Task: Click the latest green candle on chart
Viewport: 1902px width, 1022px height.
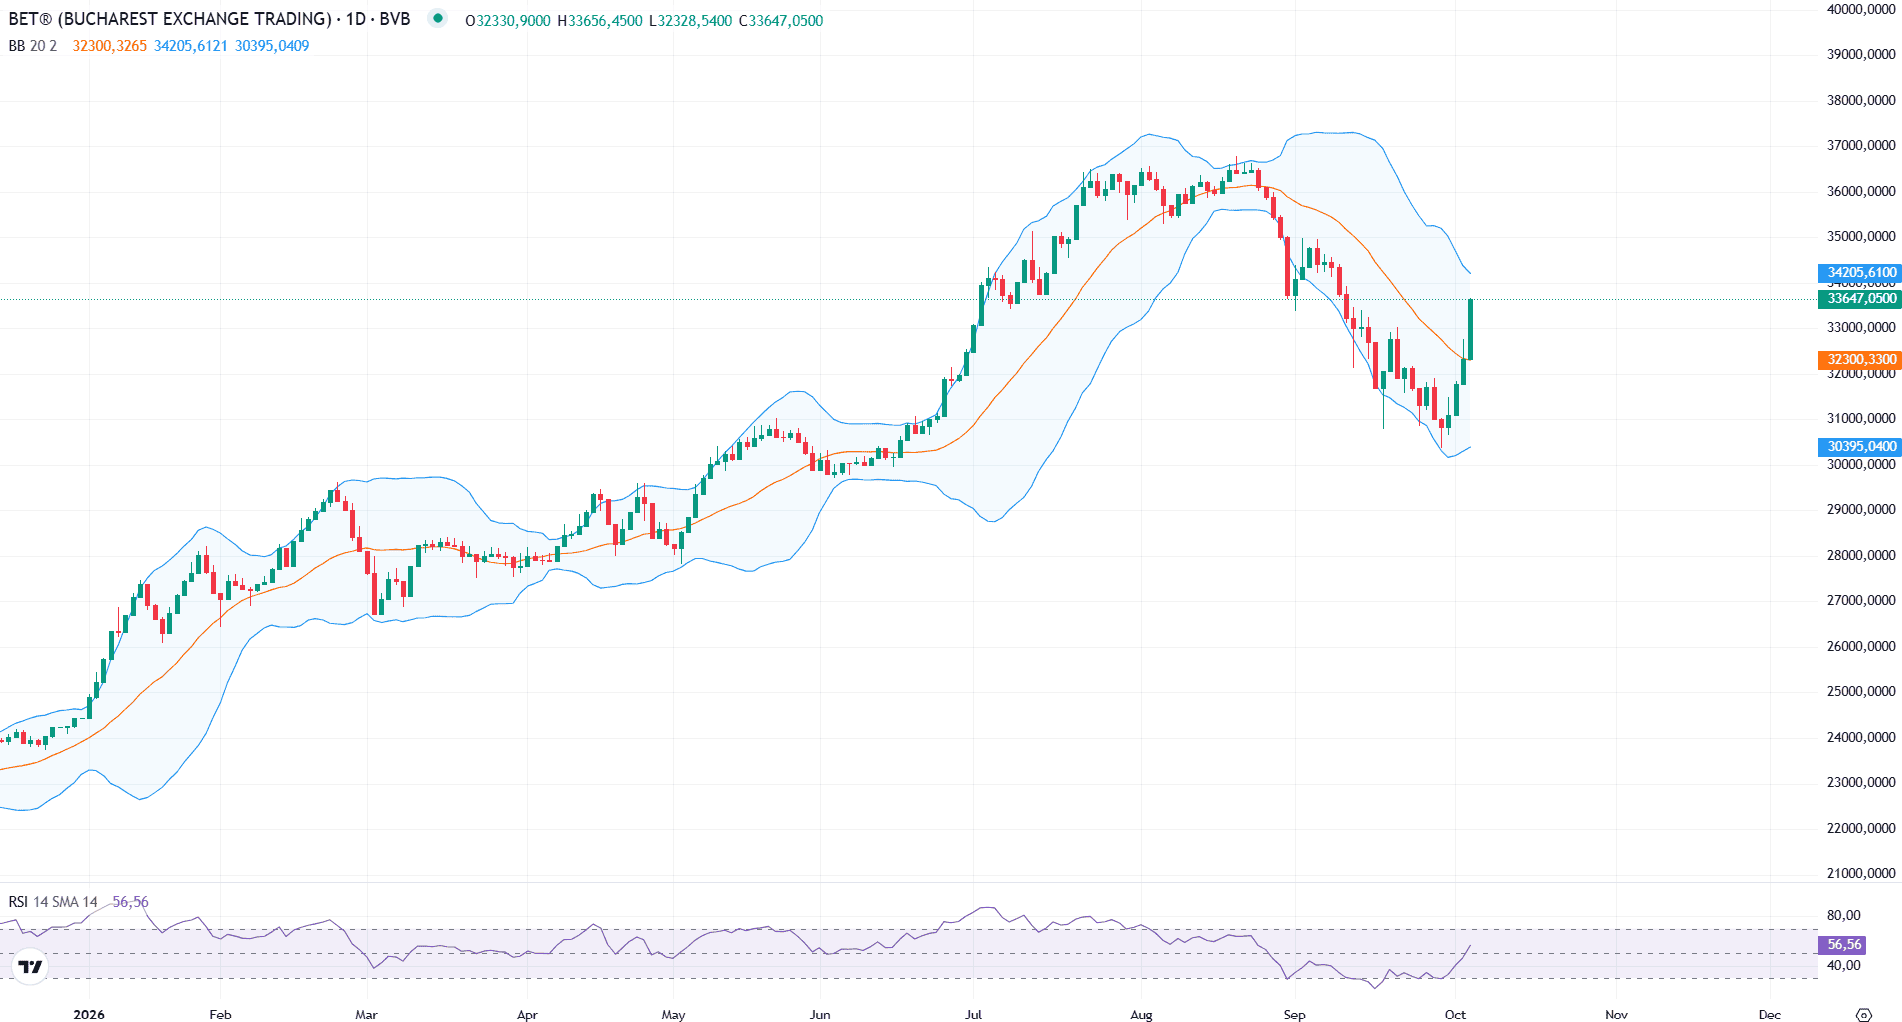Action: [1470, 329]
